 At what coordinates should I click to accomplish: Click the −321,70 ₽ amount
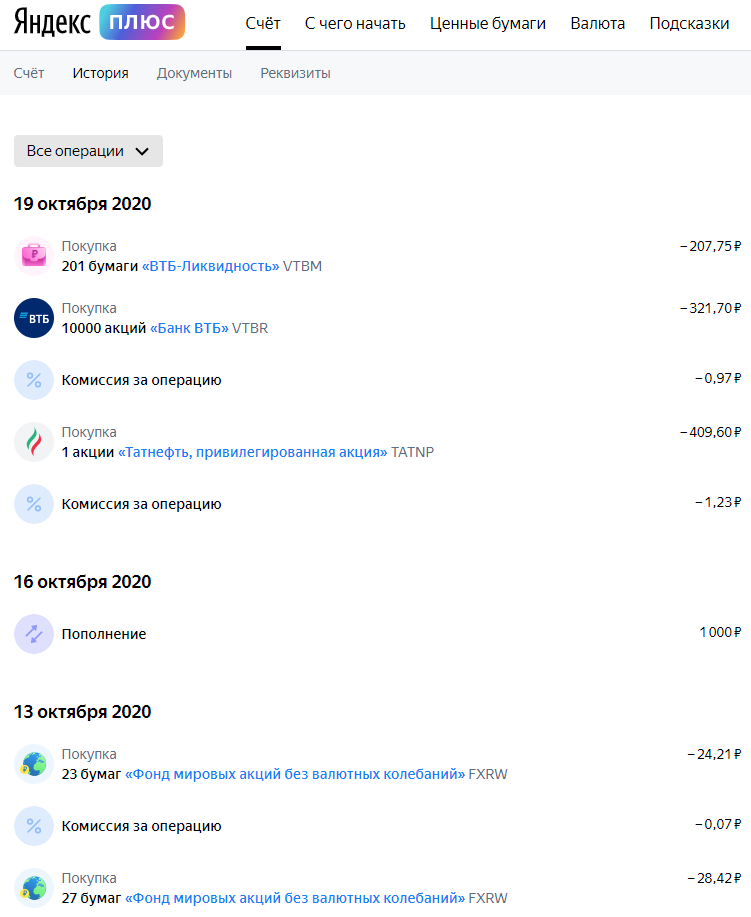coord(710,308)
